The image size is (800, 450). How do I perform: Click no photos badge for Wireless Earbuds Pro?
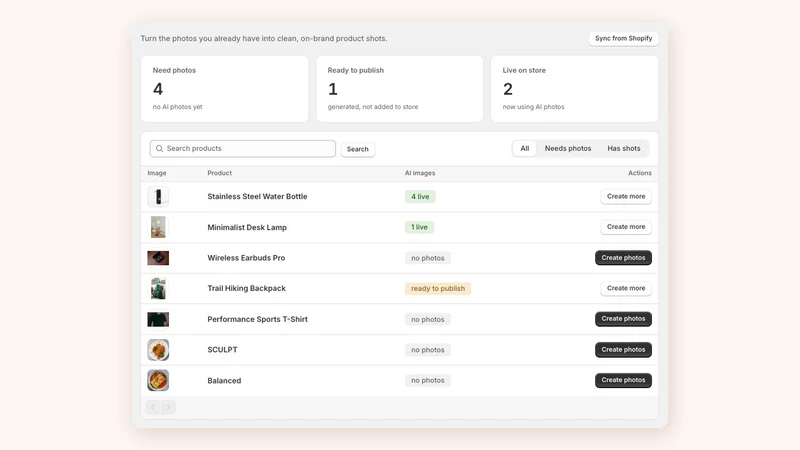428,258
